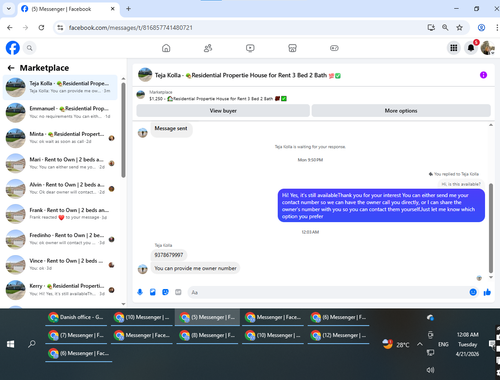This screenshot has width=500, height=380.
Task: Open the ENG language indicator
Action: [x=443, y=344]
